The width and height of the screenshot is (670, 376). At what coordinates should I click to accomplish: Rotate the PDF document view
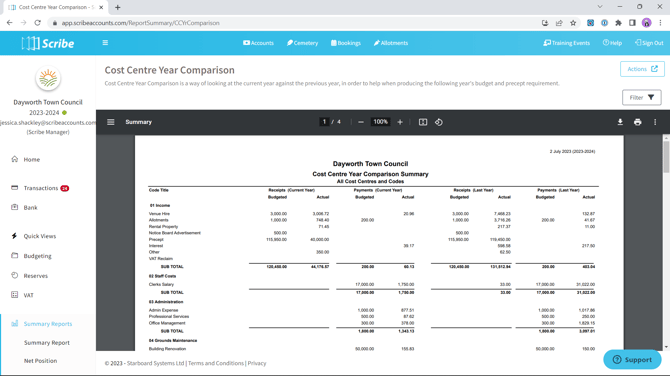click(x=439, y=122)
